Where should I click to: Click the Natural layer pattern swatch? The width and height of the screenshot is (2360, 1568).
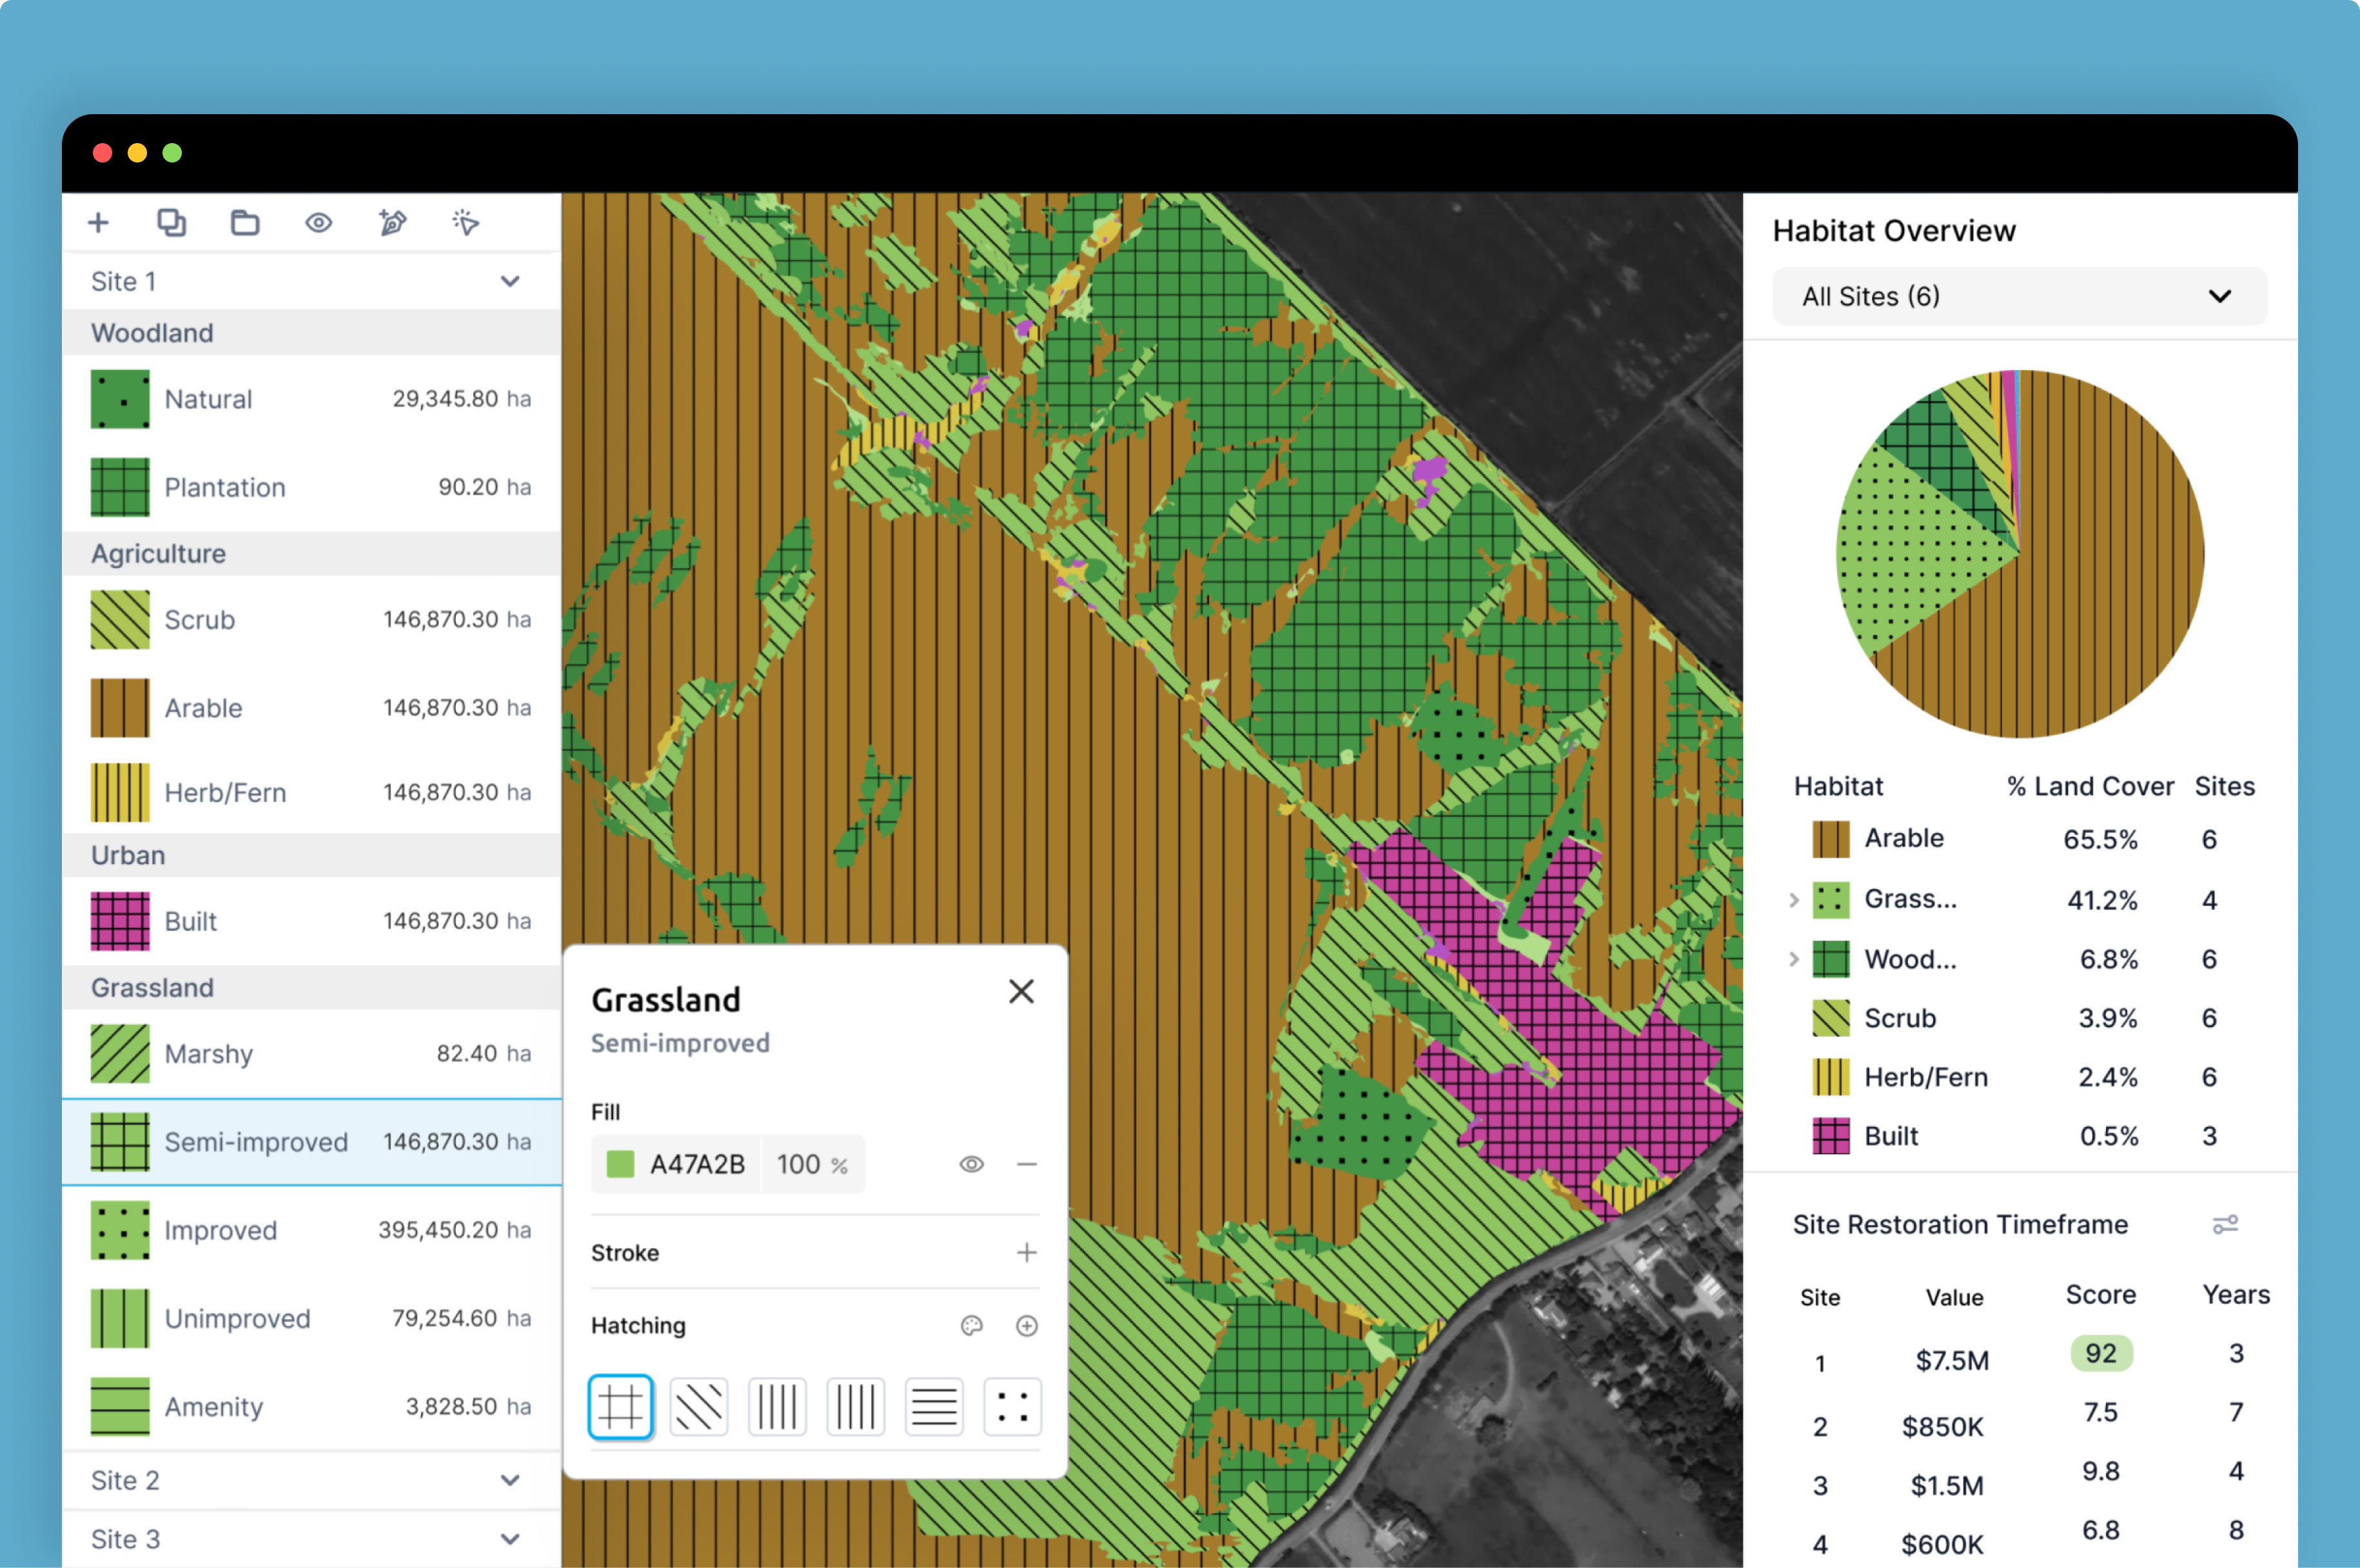(x=120, y=399)
